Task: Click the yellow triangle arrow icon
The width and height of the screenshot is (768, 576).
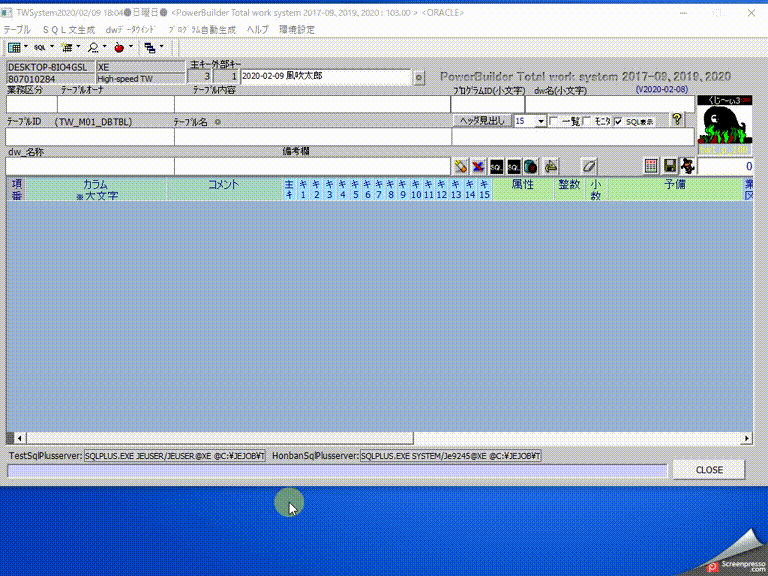Action: coord(551,167)
